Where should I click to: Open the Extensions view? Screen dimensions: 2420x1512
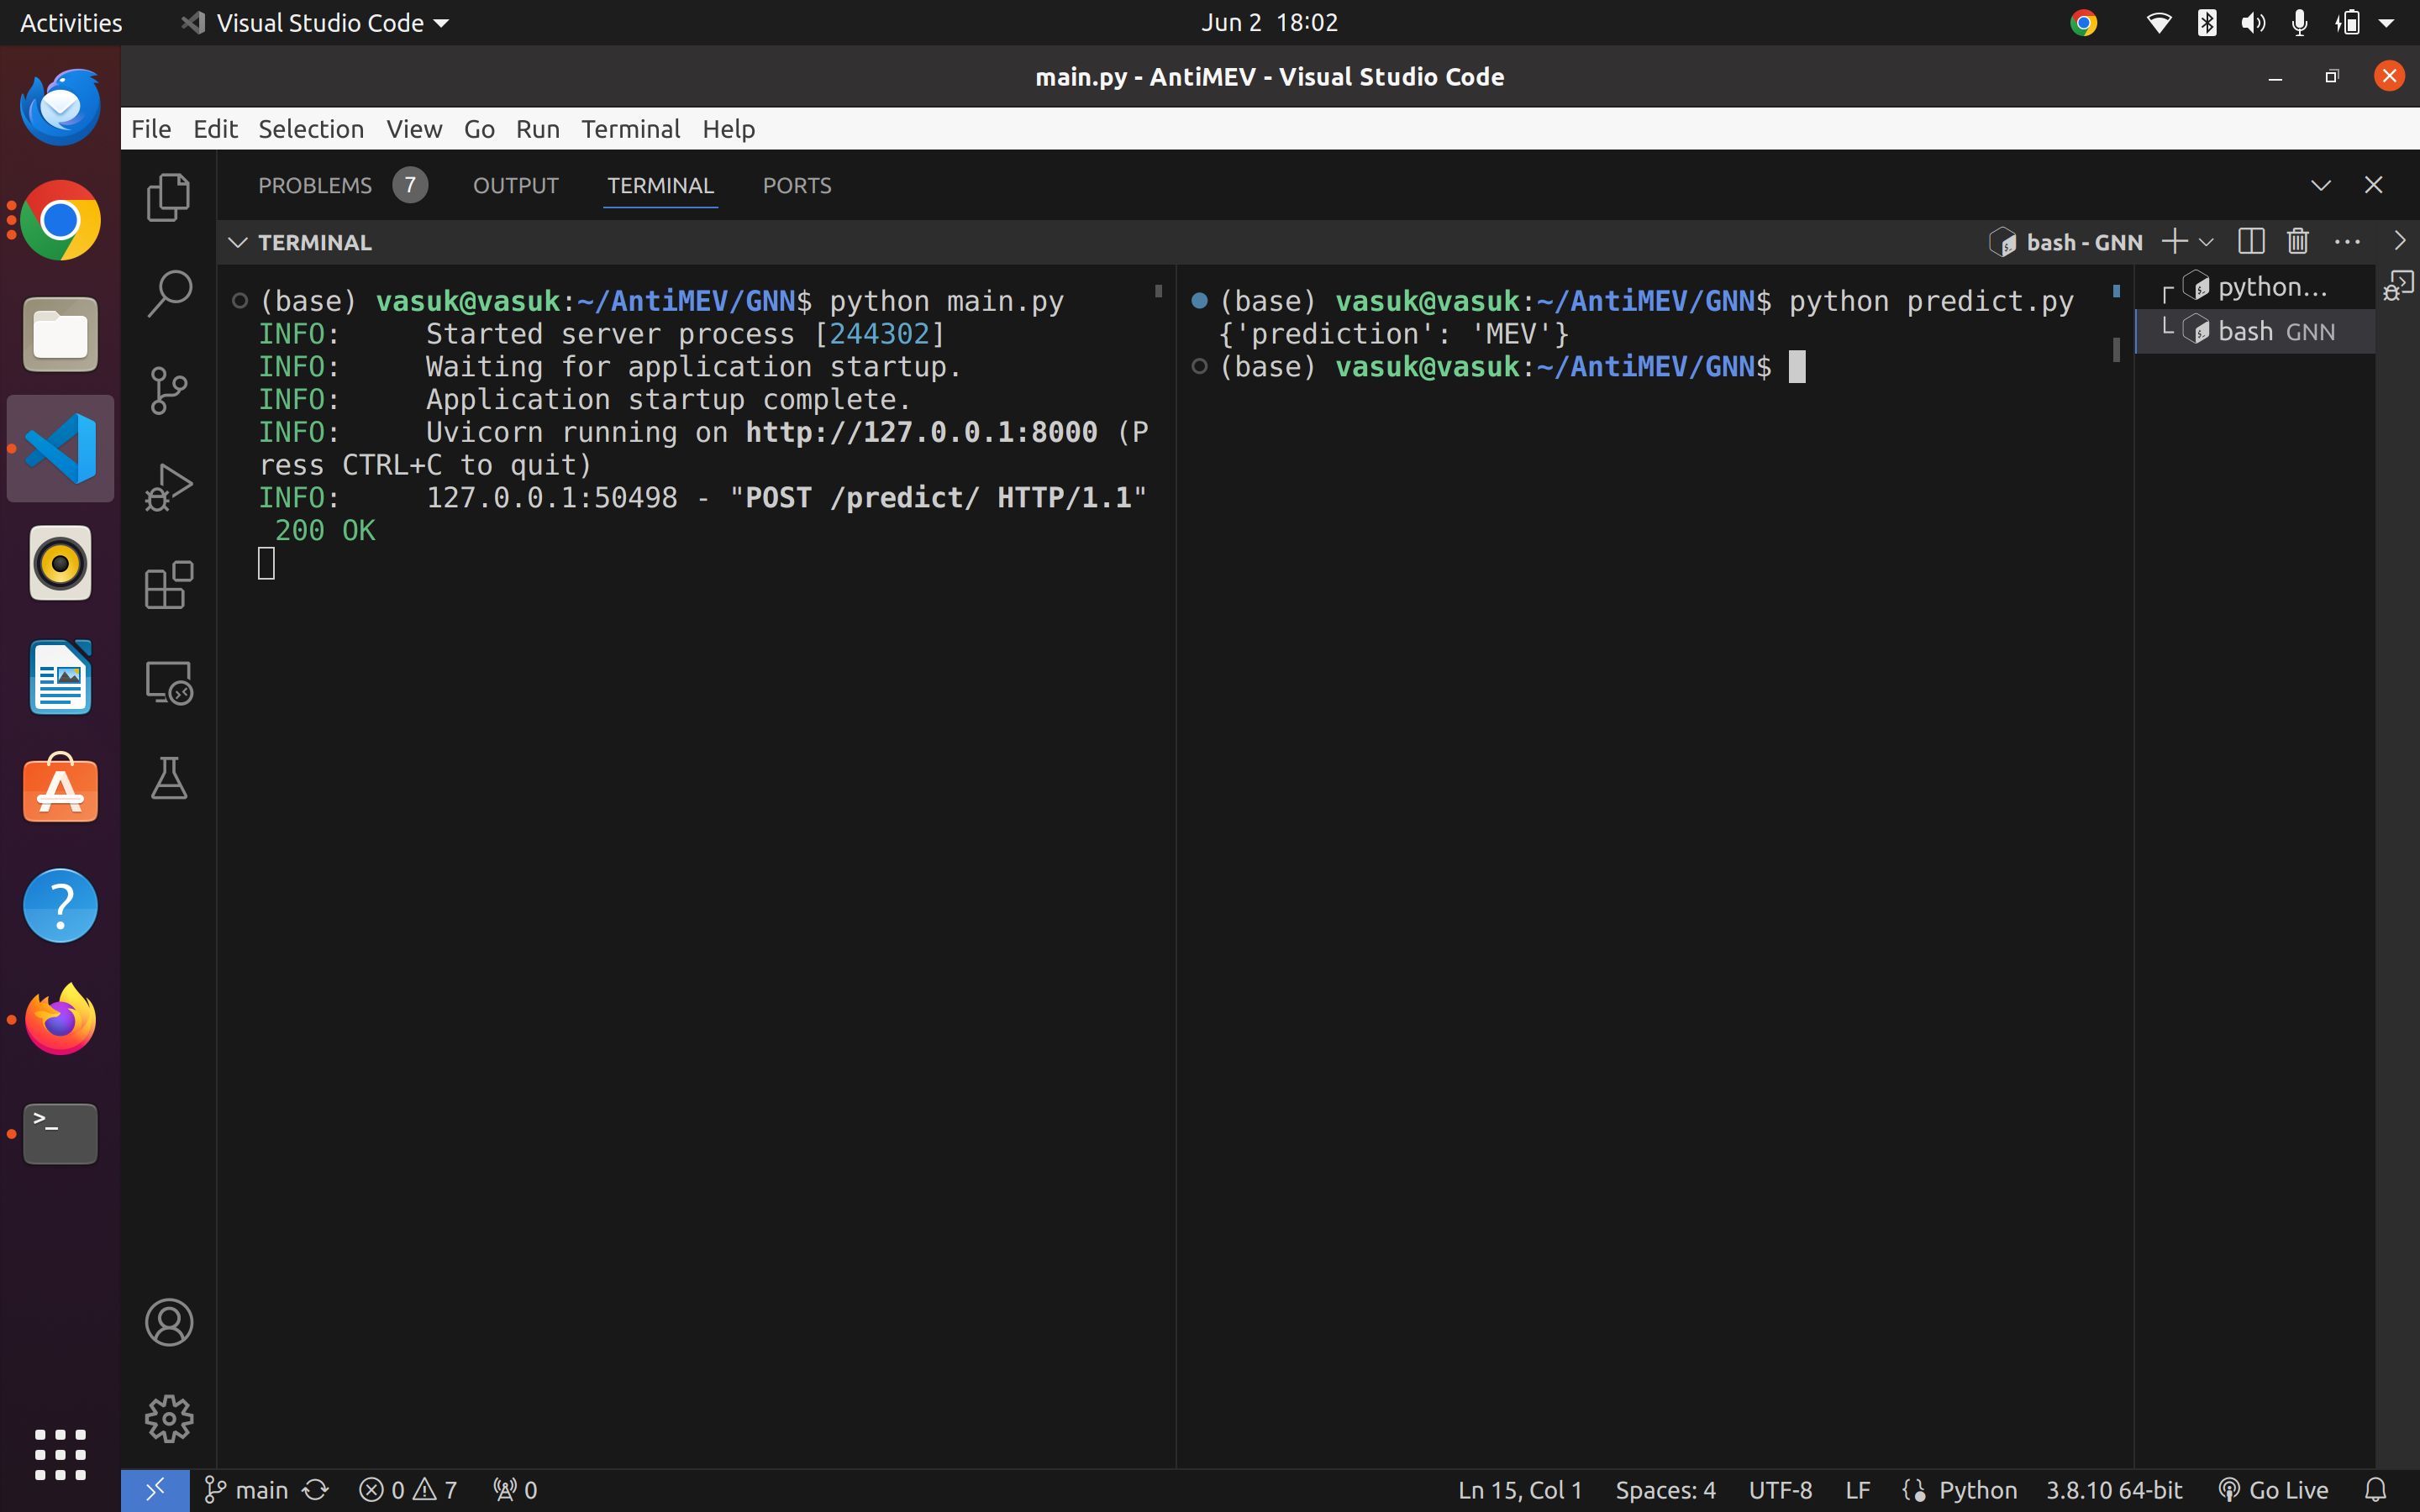pos(168,584)
